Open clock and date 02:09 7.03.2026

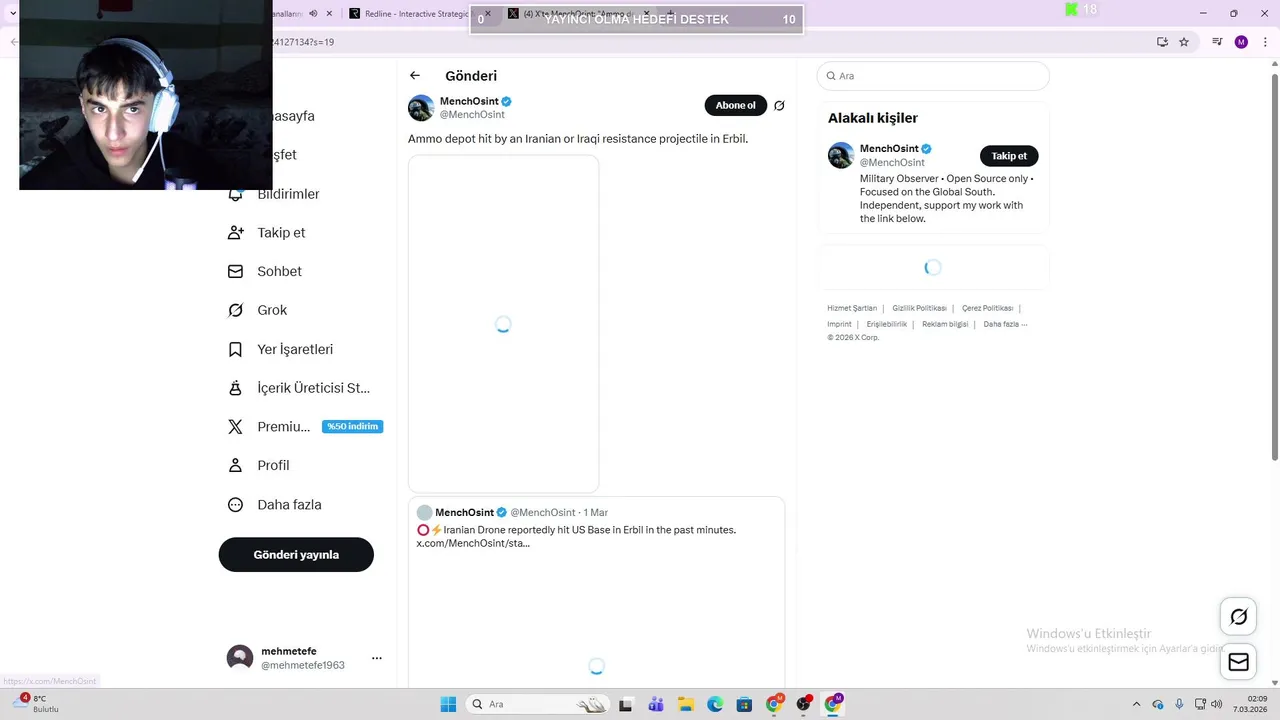1251,704
